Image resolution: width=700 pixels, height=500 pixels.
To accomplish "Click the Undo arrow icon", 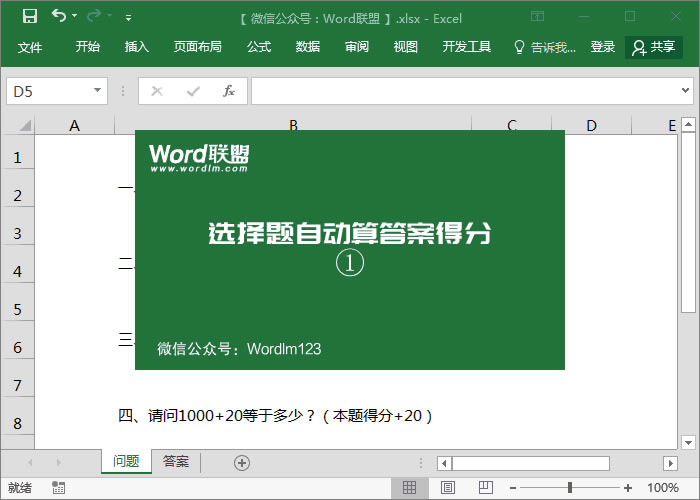I will click(59, 17).
